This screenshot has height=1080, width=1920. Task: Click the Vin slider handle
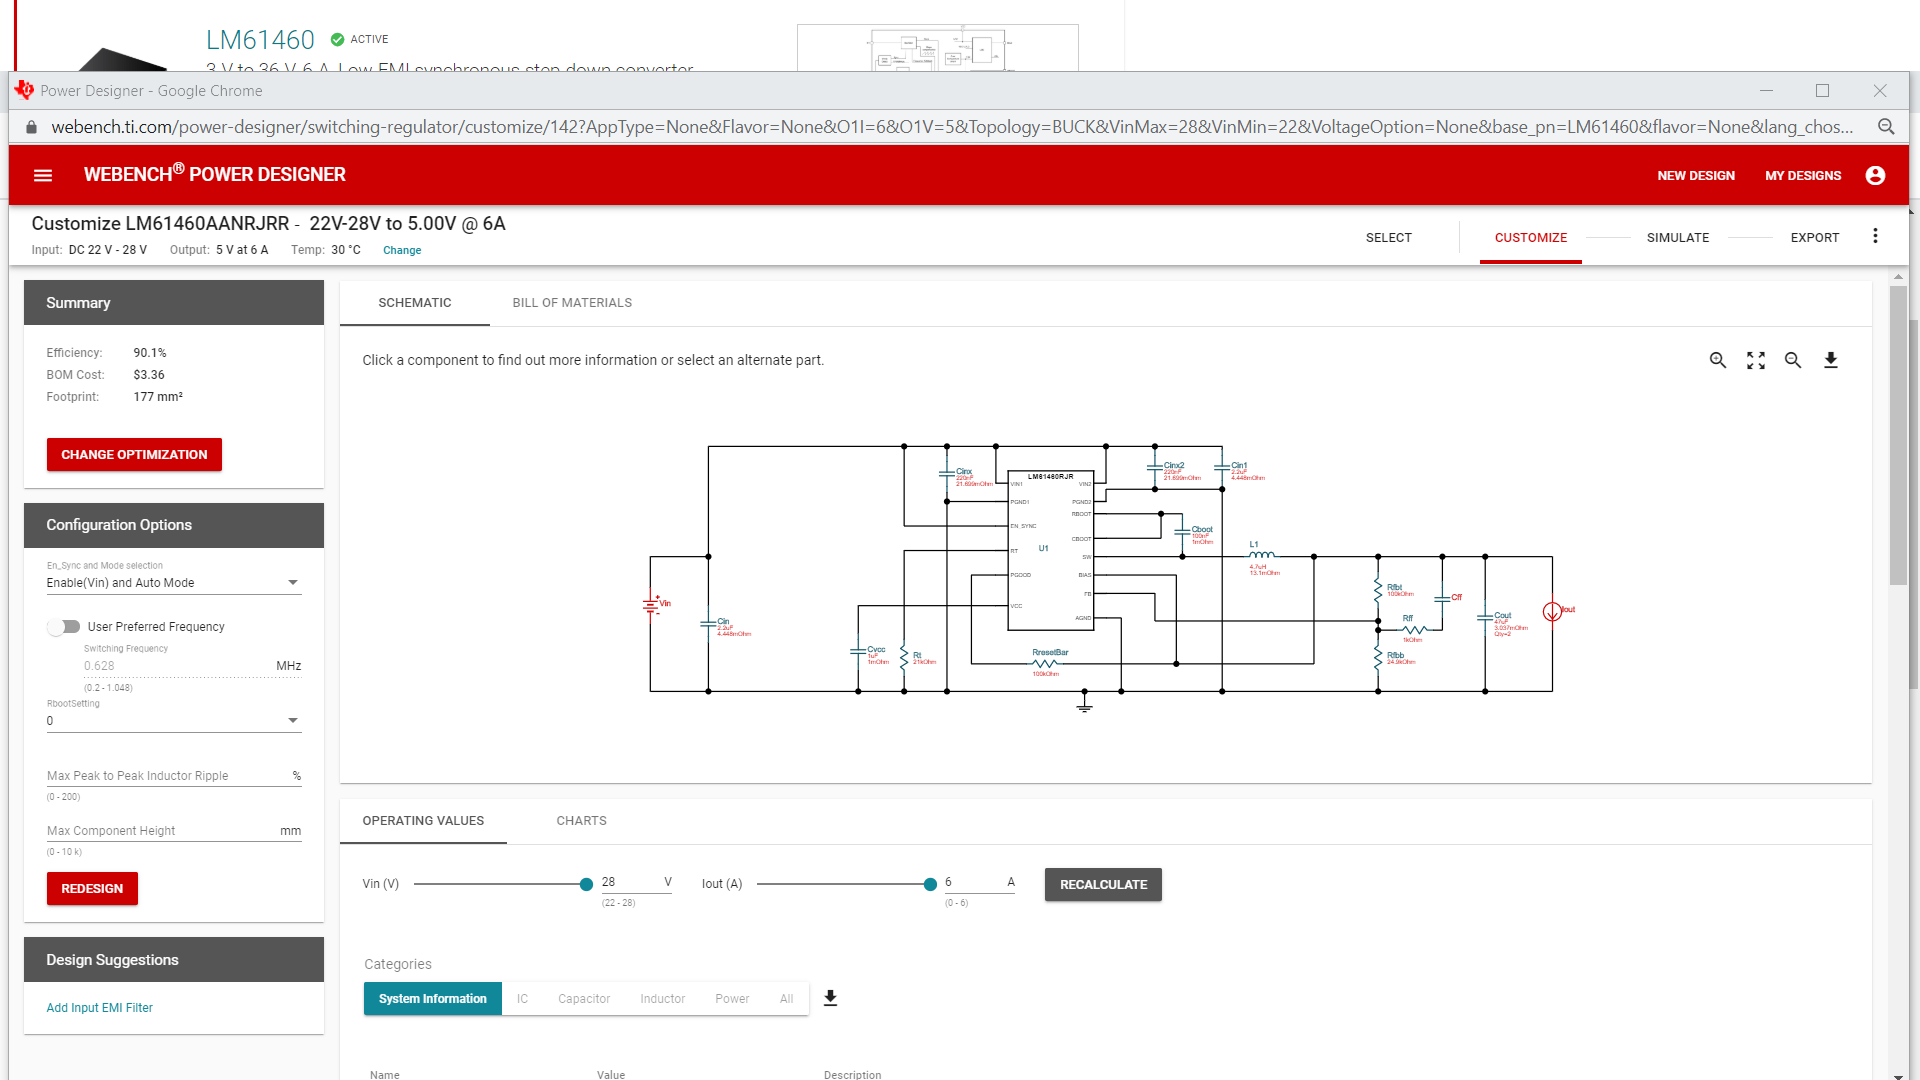[x=586, y=885]
